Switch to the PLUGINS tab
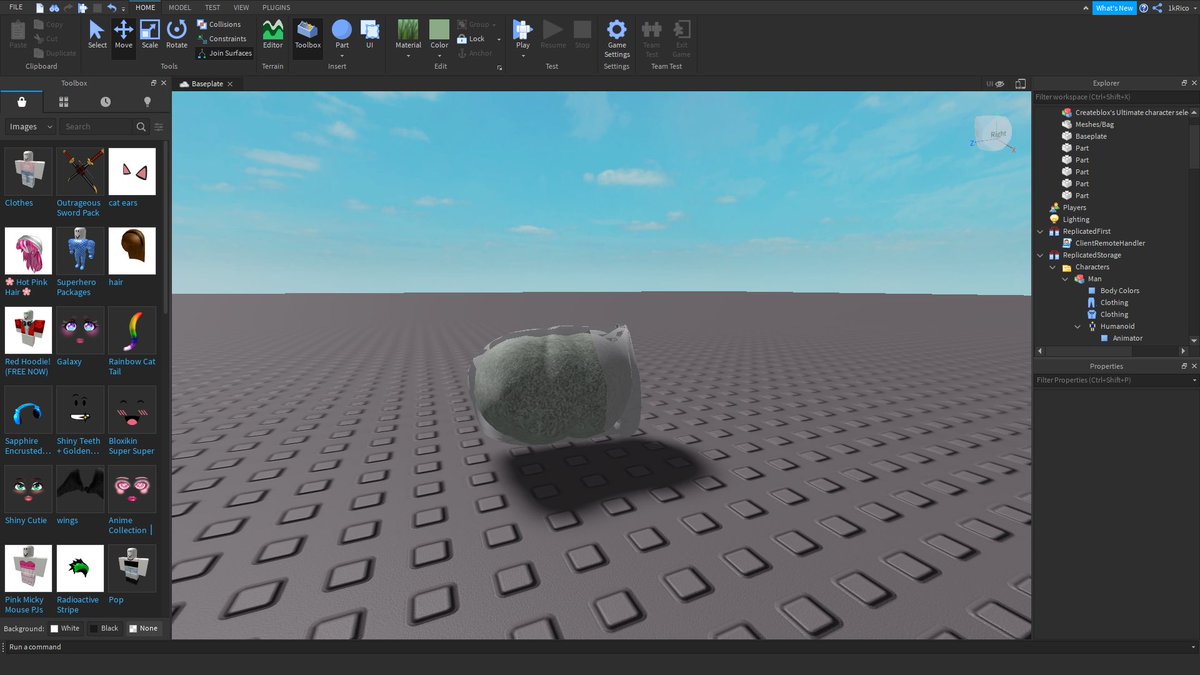Image resolution: width=1200 pixels, height=675 pixels. 276,7
